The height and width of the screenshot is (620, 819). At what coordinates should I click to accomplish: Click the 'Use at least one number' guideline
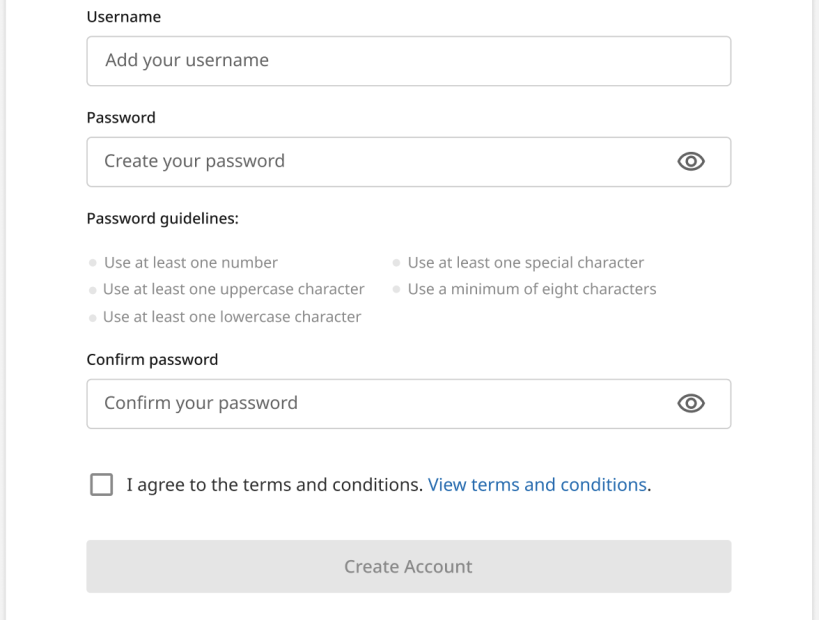coord(191,262)
